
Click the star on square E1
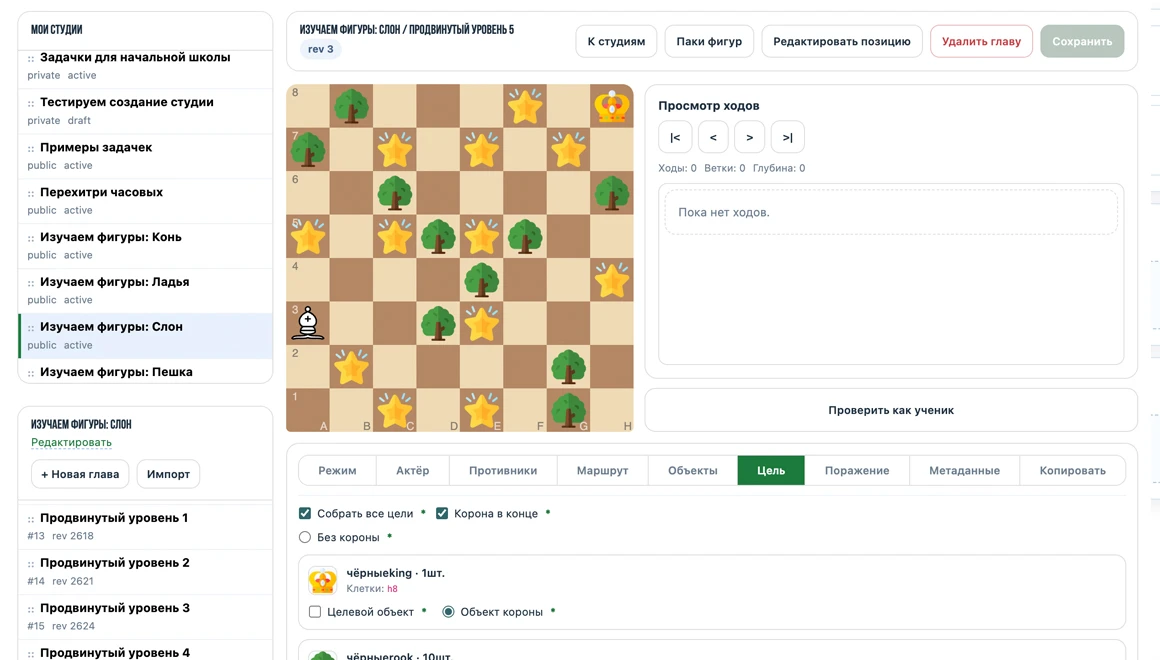tap(482, 411)
